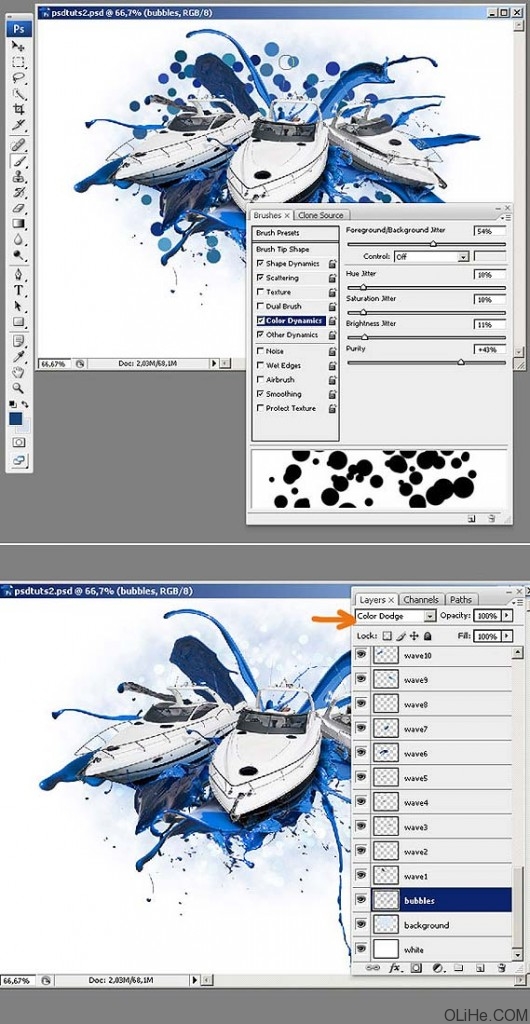Select the Crop tool in toolbox
This screenshot has height=1024, width=530.
pos(19,109)
